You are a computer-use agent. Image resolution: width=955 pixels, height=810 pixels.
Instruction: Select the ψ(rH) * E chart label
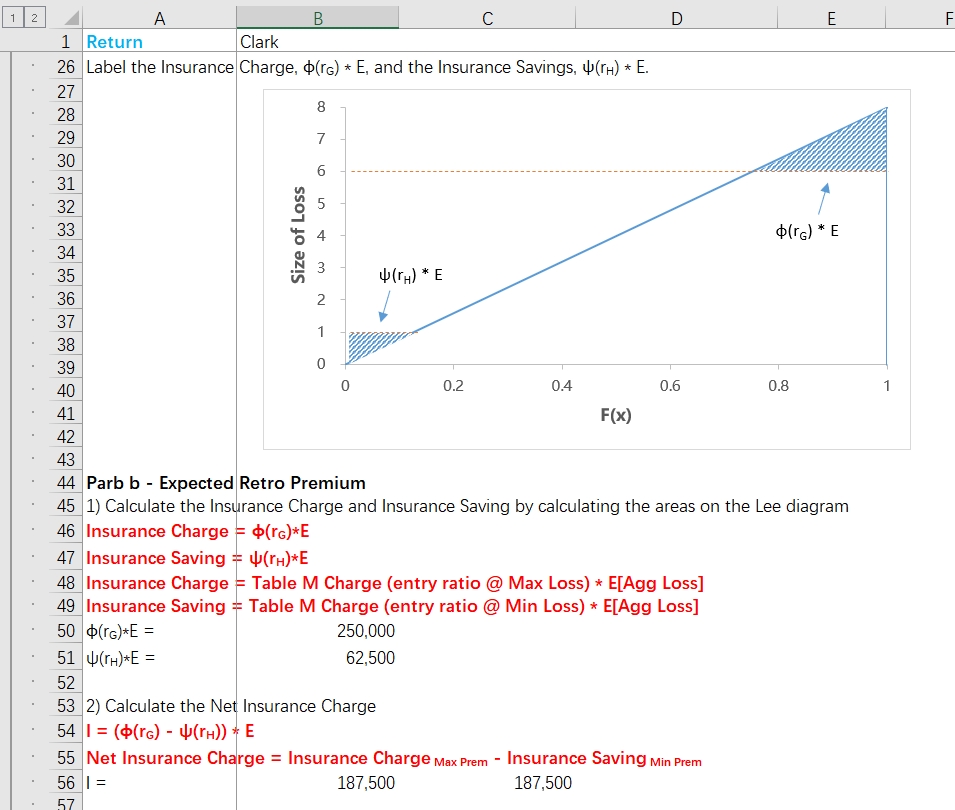click(x=411, y=275)
